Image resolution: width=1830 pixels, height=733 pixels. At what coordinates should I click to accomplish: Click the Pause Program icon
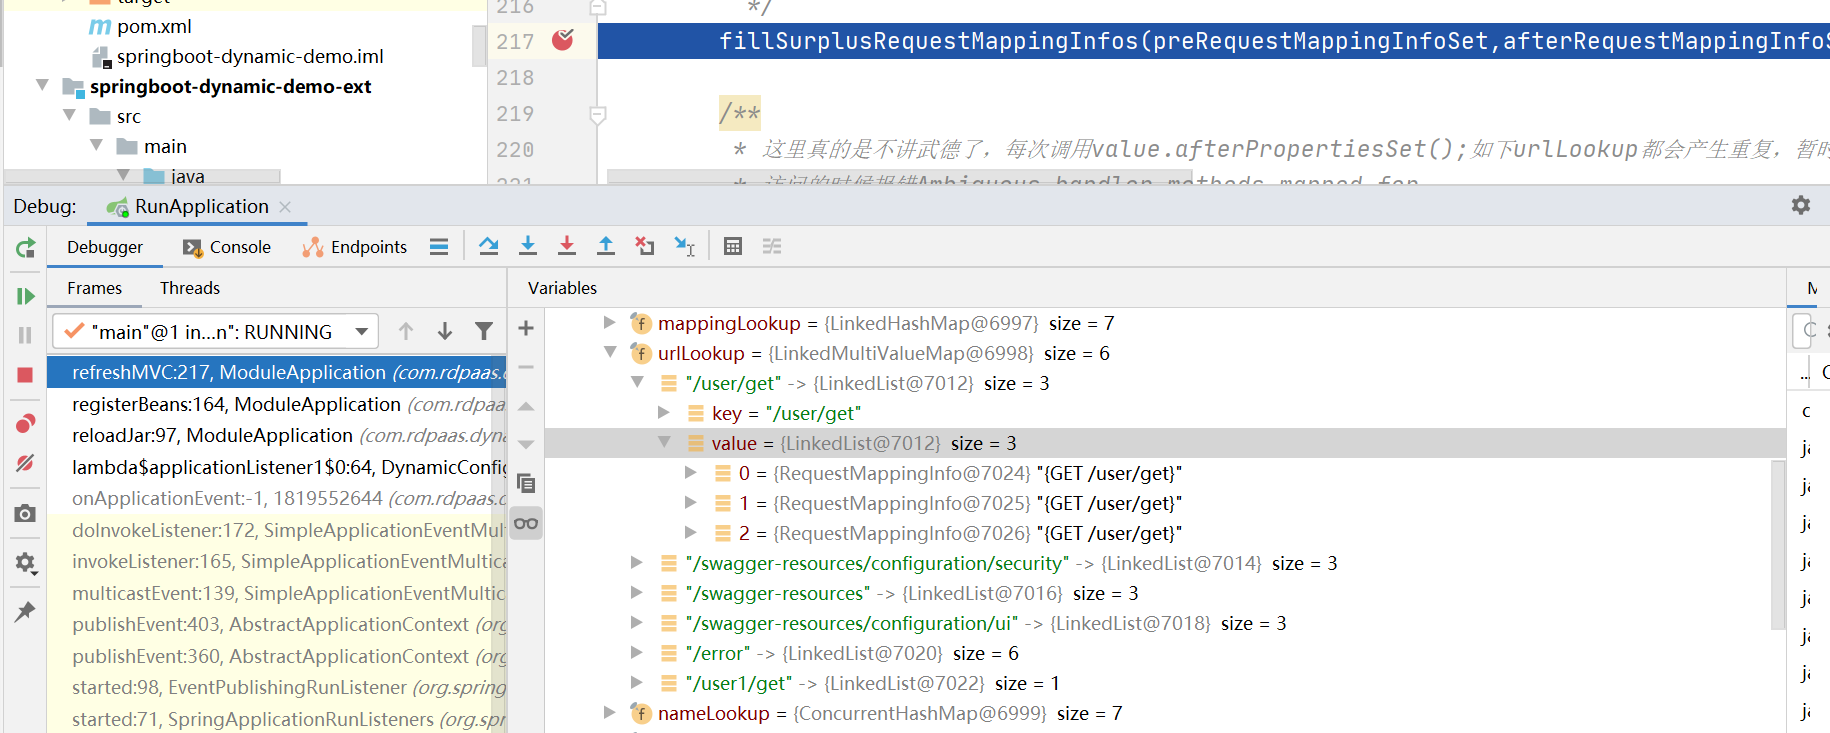point(25,335)
